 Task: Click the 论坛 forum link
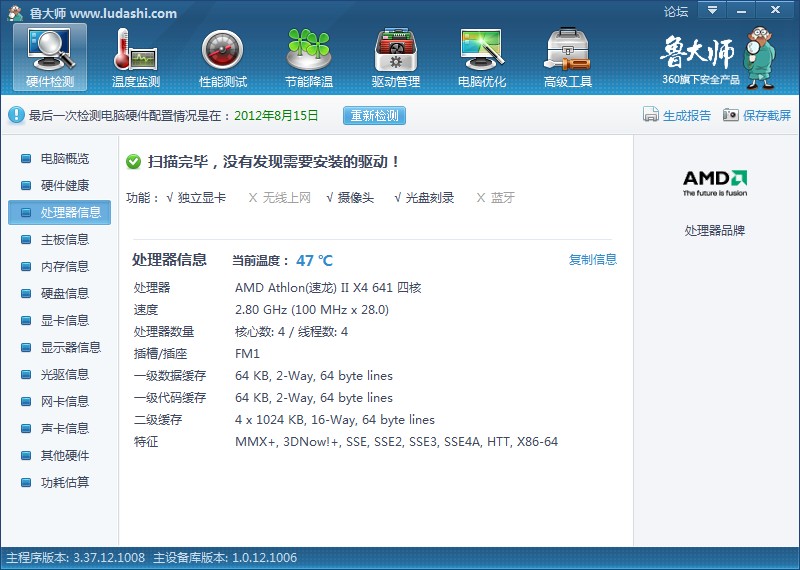click(x=676, y=11)
